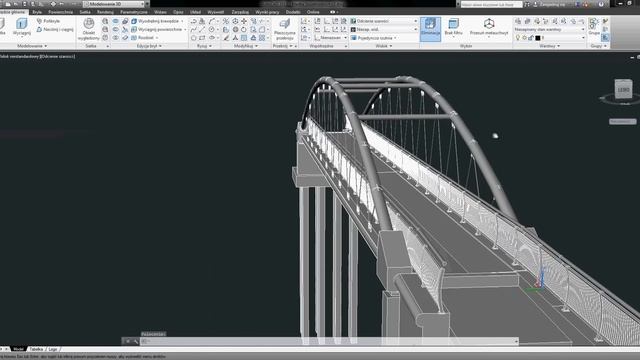This screenshot has width=640, height=360.
Task: Activate Naciśnij i ciągnij tool
Action: (55, 29)
